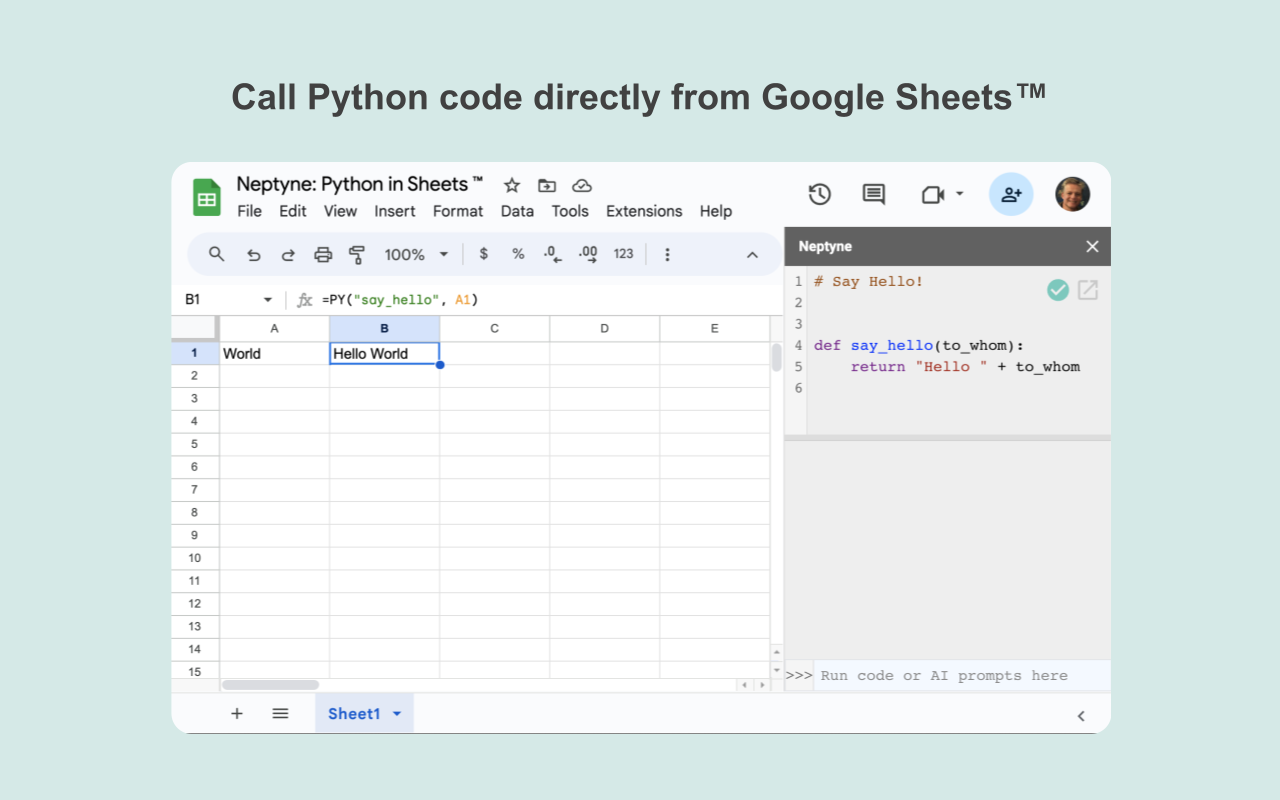Select column C header

pos(494,329)
